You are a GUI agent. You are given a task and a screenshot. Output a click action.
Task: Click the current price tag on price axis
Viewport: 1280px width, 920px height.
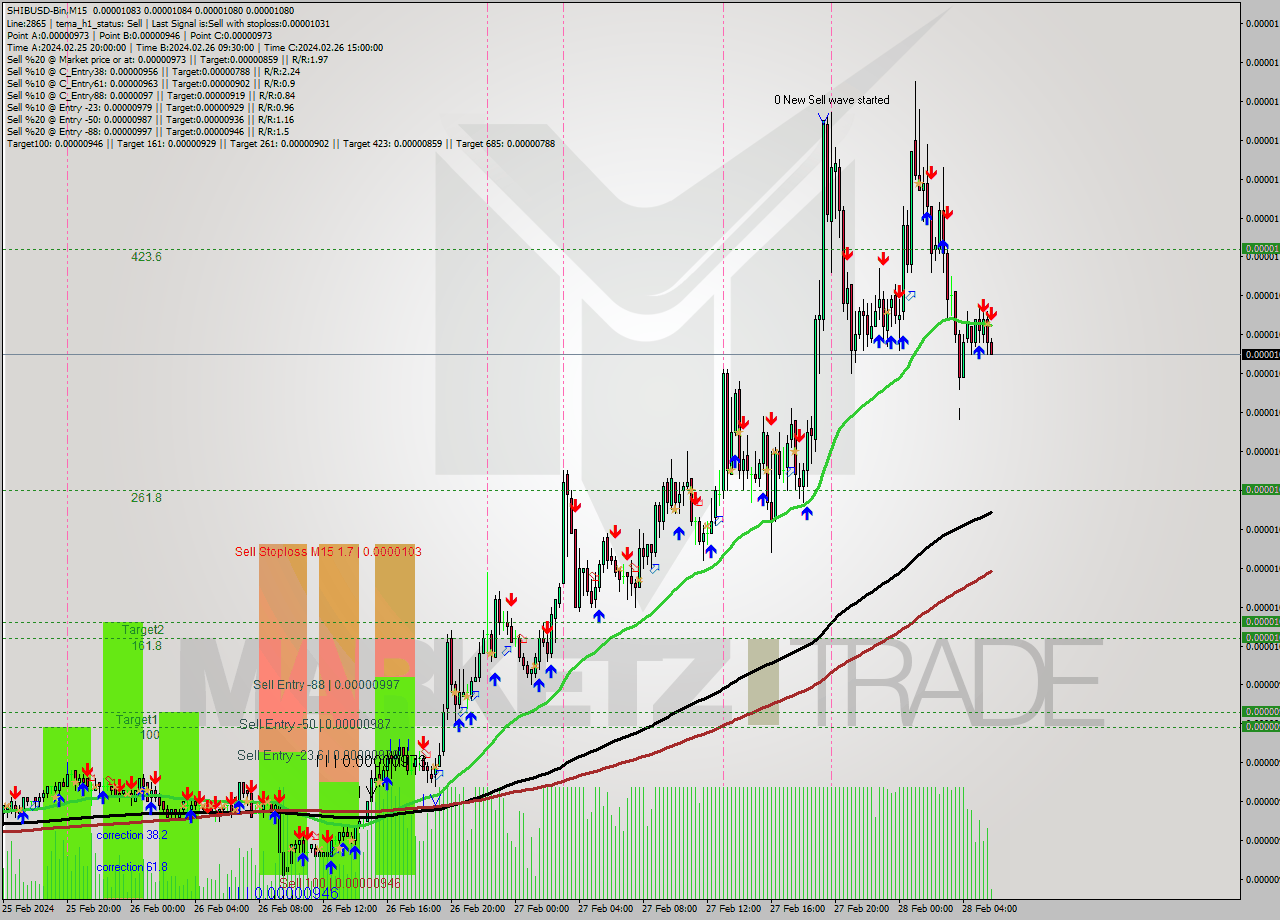(1259, 355)
